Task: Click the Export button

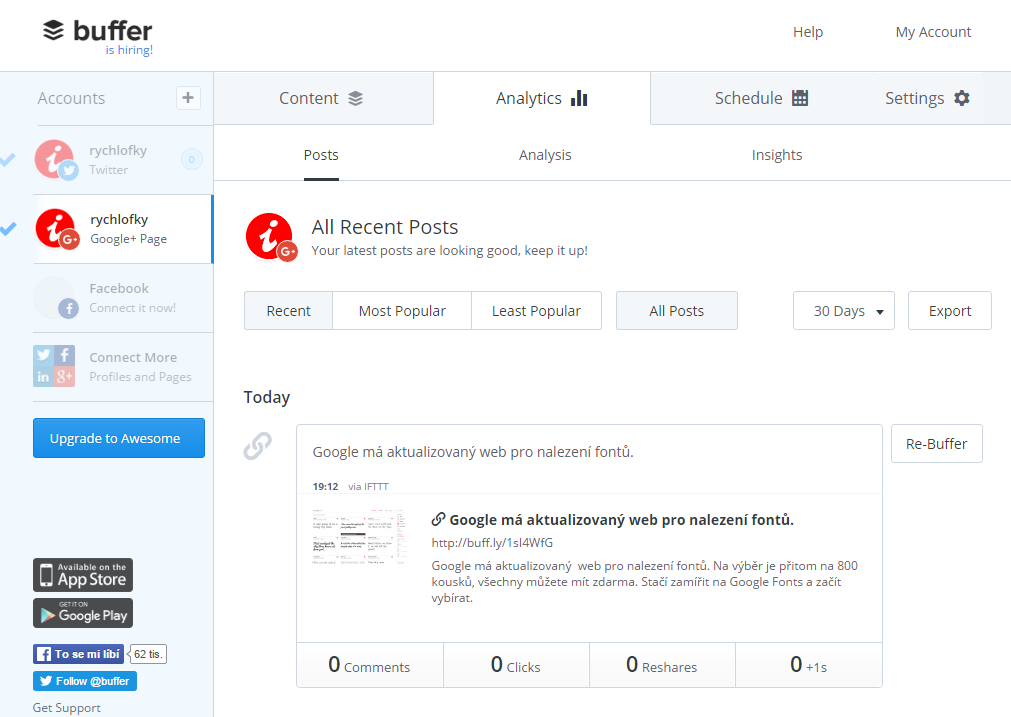Action: pyautogui.click(x=950, y=311)
